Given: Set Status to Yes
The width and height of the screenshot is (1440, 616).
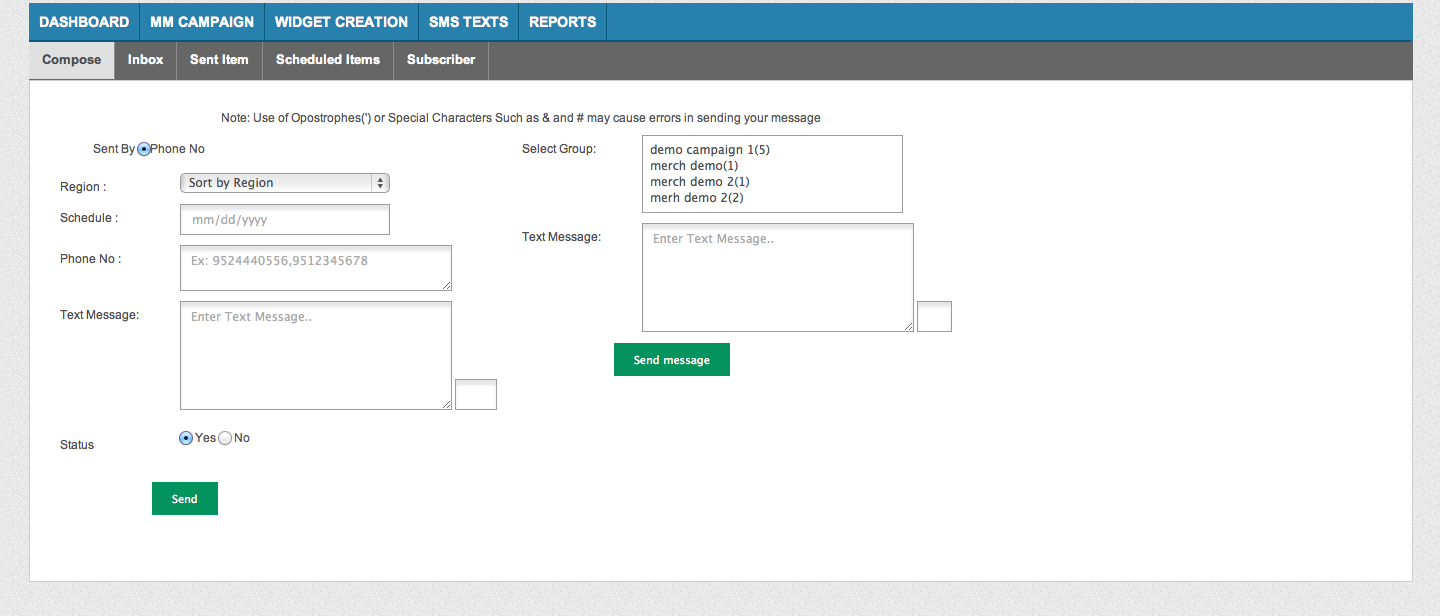Looking at the screenshot, I should (186, 438).
